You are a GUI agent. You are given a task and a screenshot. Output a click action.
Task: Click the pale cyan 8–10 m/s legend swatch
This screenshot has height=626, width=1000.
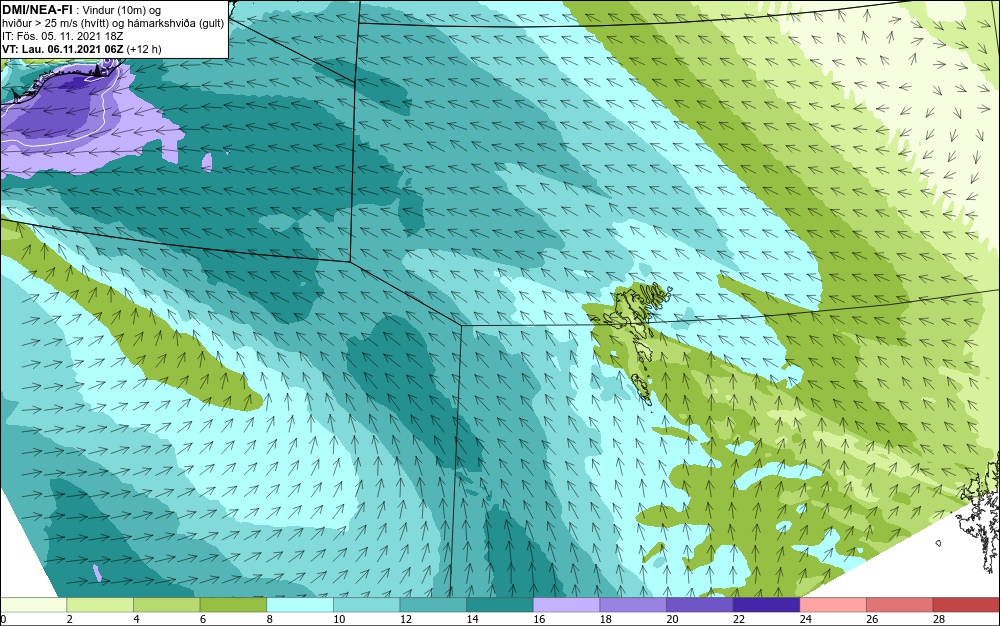point(300,605)
